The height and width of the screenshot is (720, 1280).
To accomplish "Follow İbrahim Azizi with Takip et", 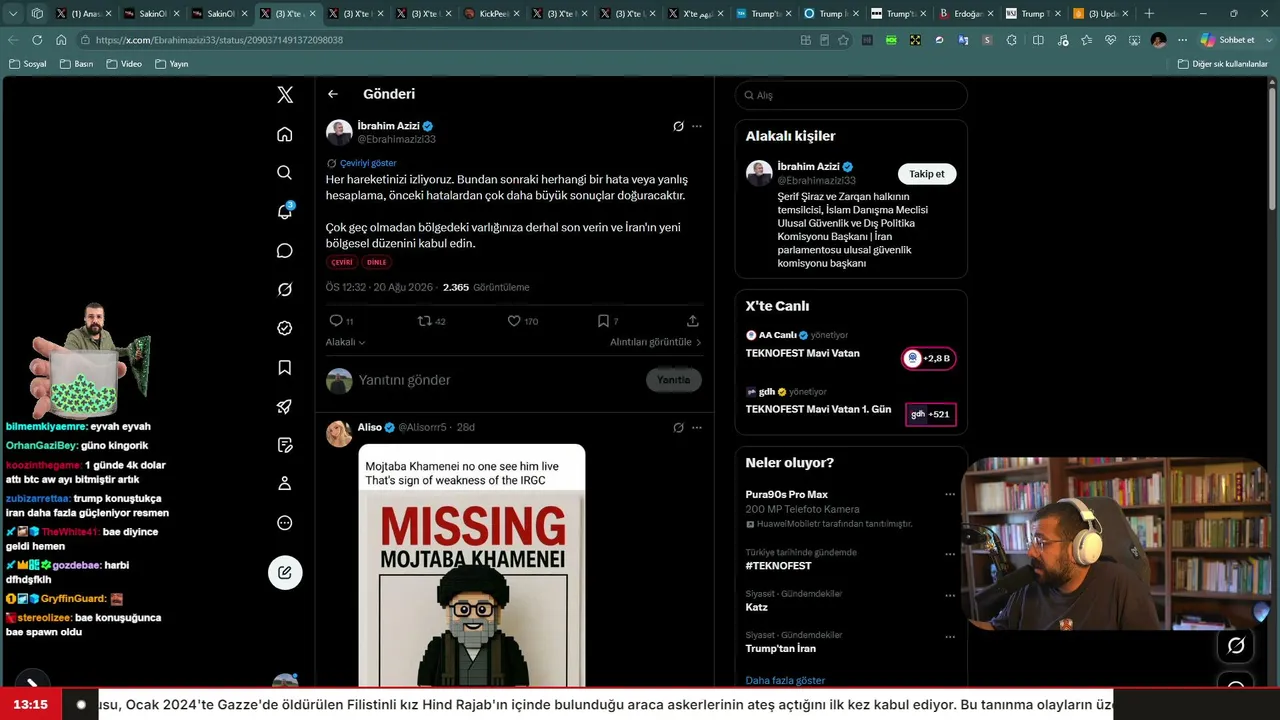I will (927, 174).
